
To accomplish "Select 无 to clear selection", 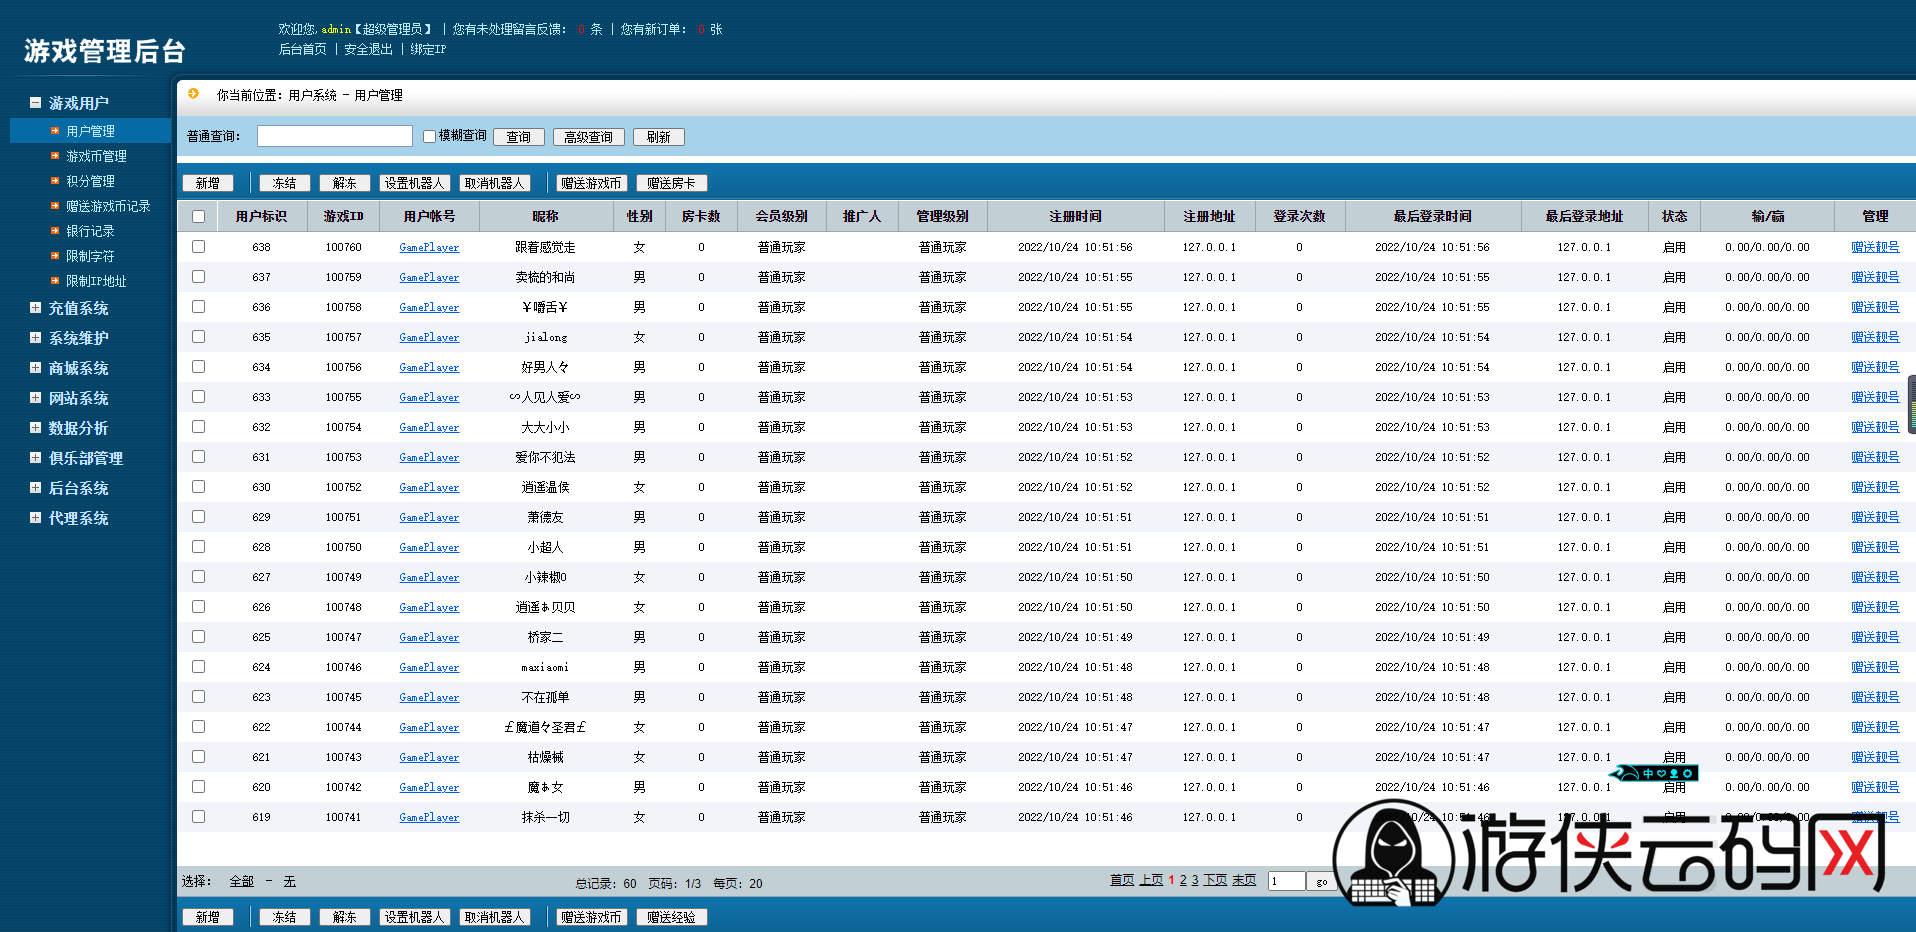I will 289,881.
